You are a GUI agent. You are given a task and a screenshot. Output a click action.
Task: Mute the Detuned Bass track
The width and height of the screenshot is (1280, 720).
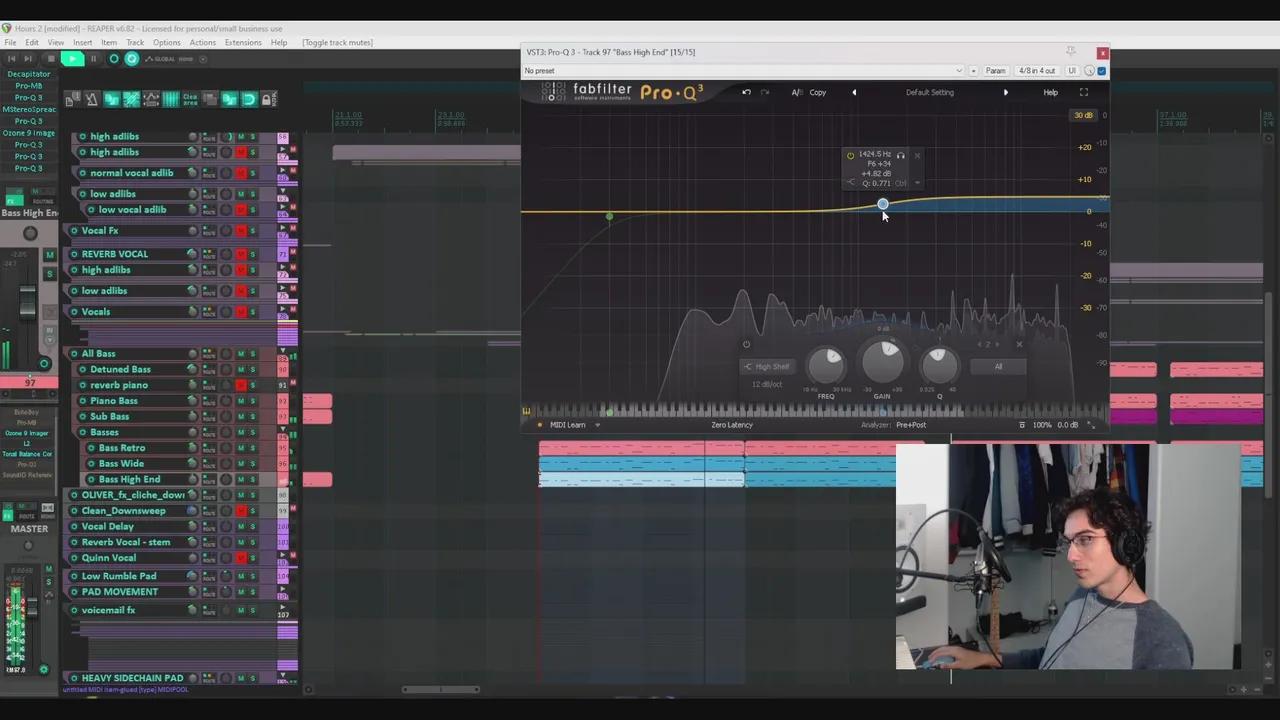tap(240, 369)
